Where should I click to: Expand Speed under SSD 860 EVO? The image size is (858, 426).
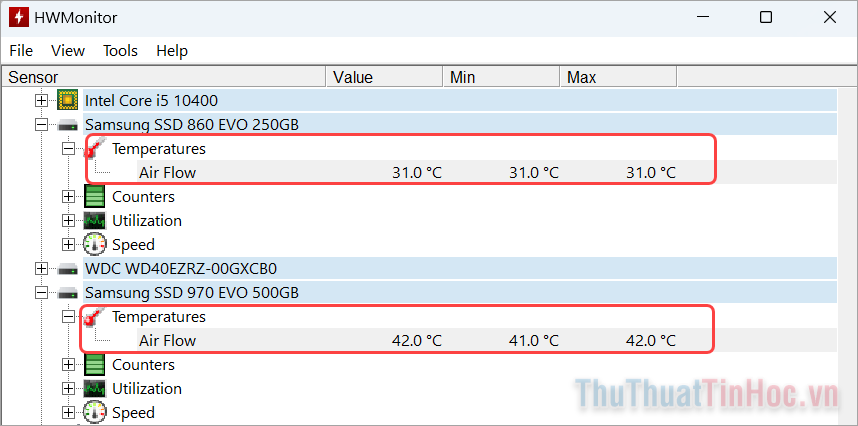pyautogui.click(x=68, y=244)
